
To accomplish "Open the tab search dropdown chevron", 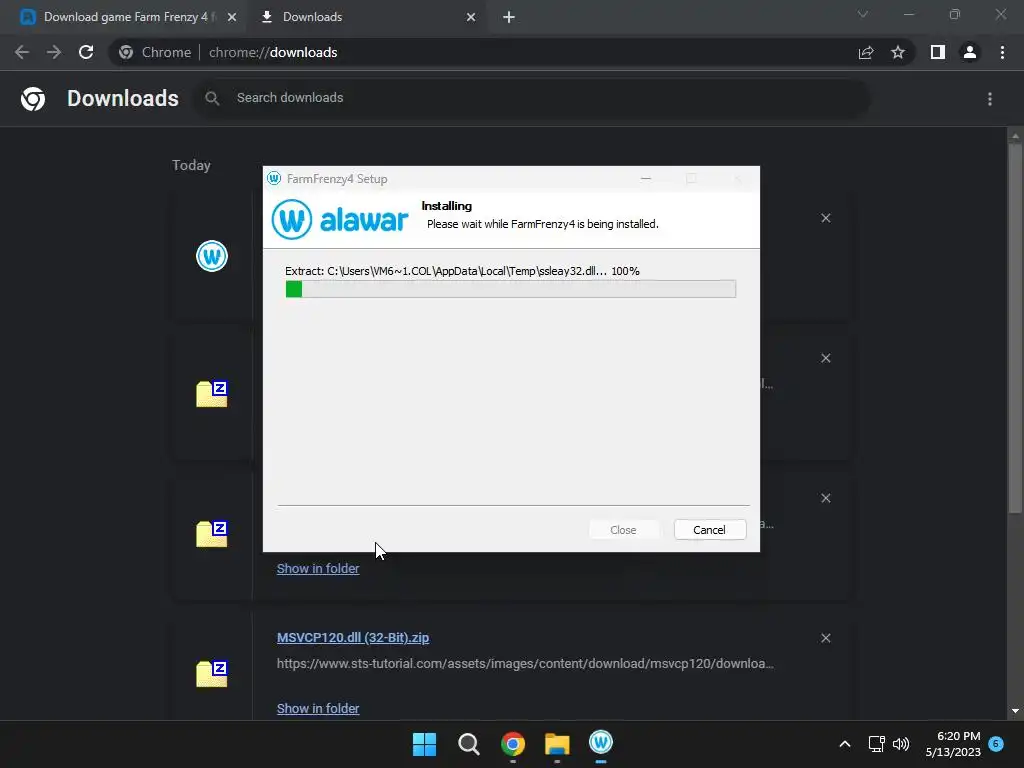I will click(x=863, y=14).
